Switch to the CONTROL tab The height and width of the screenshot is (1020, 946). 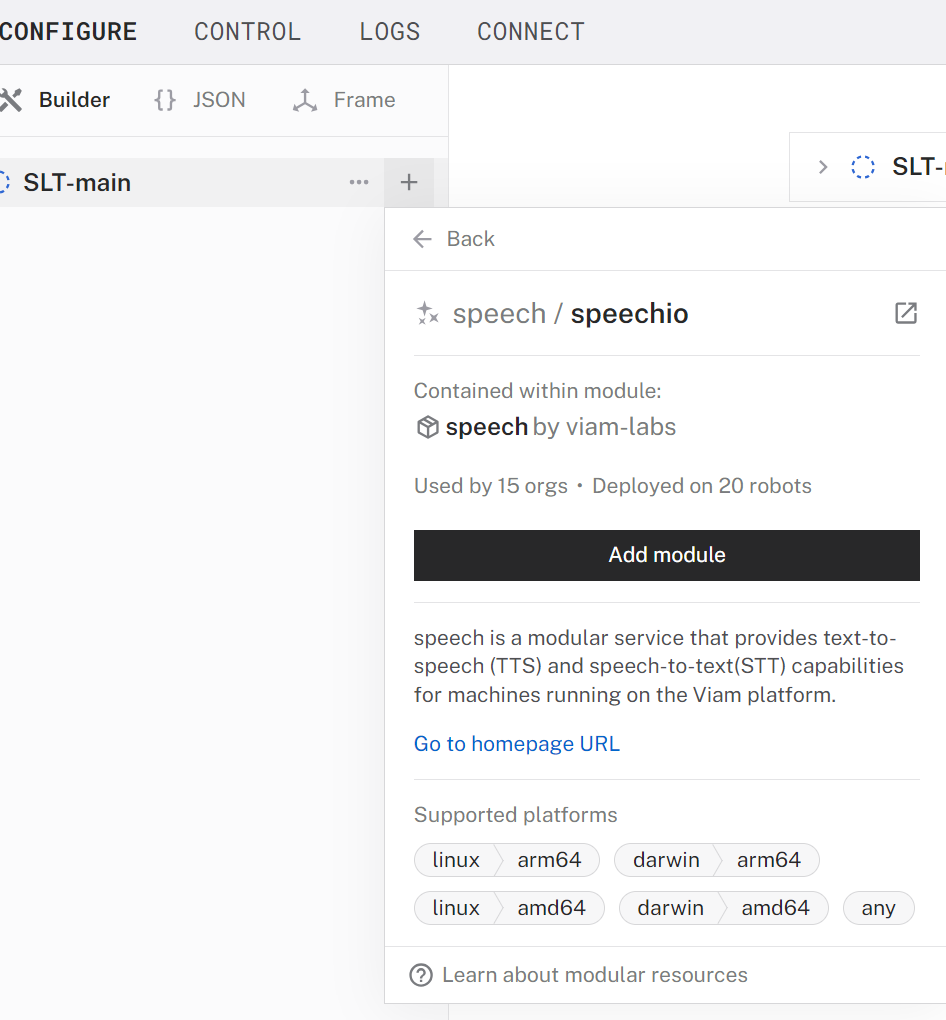tap(247, 32)
